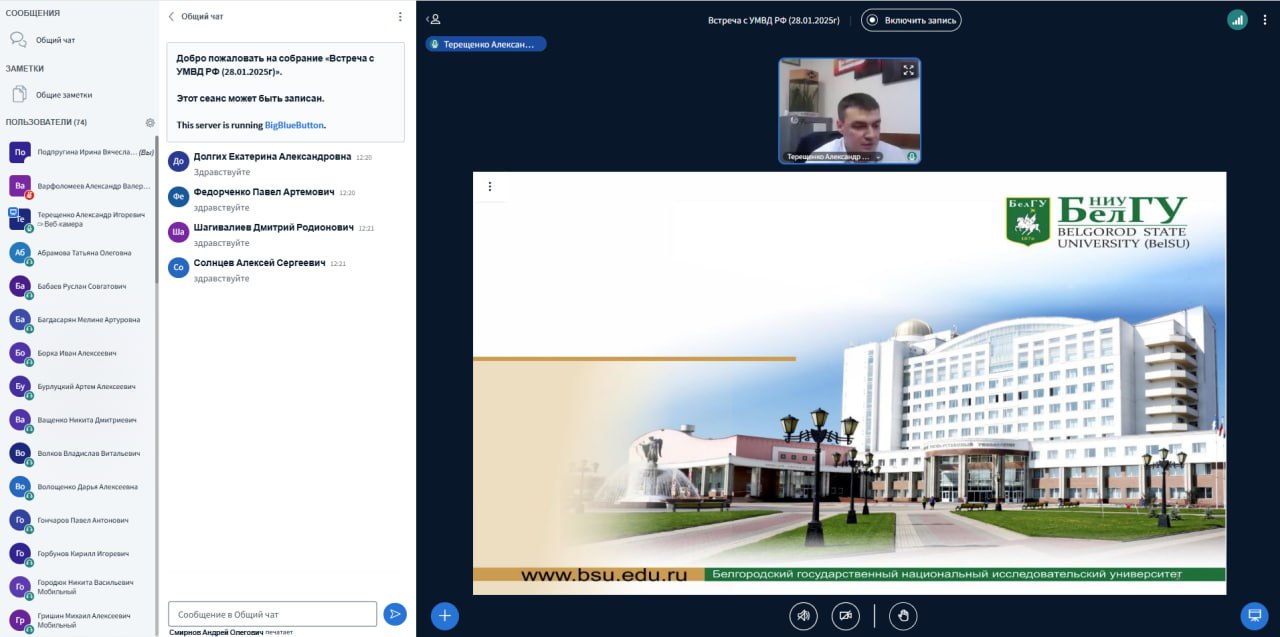
Task: Toggle webcam sharing button
Action: point(846,616)
